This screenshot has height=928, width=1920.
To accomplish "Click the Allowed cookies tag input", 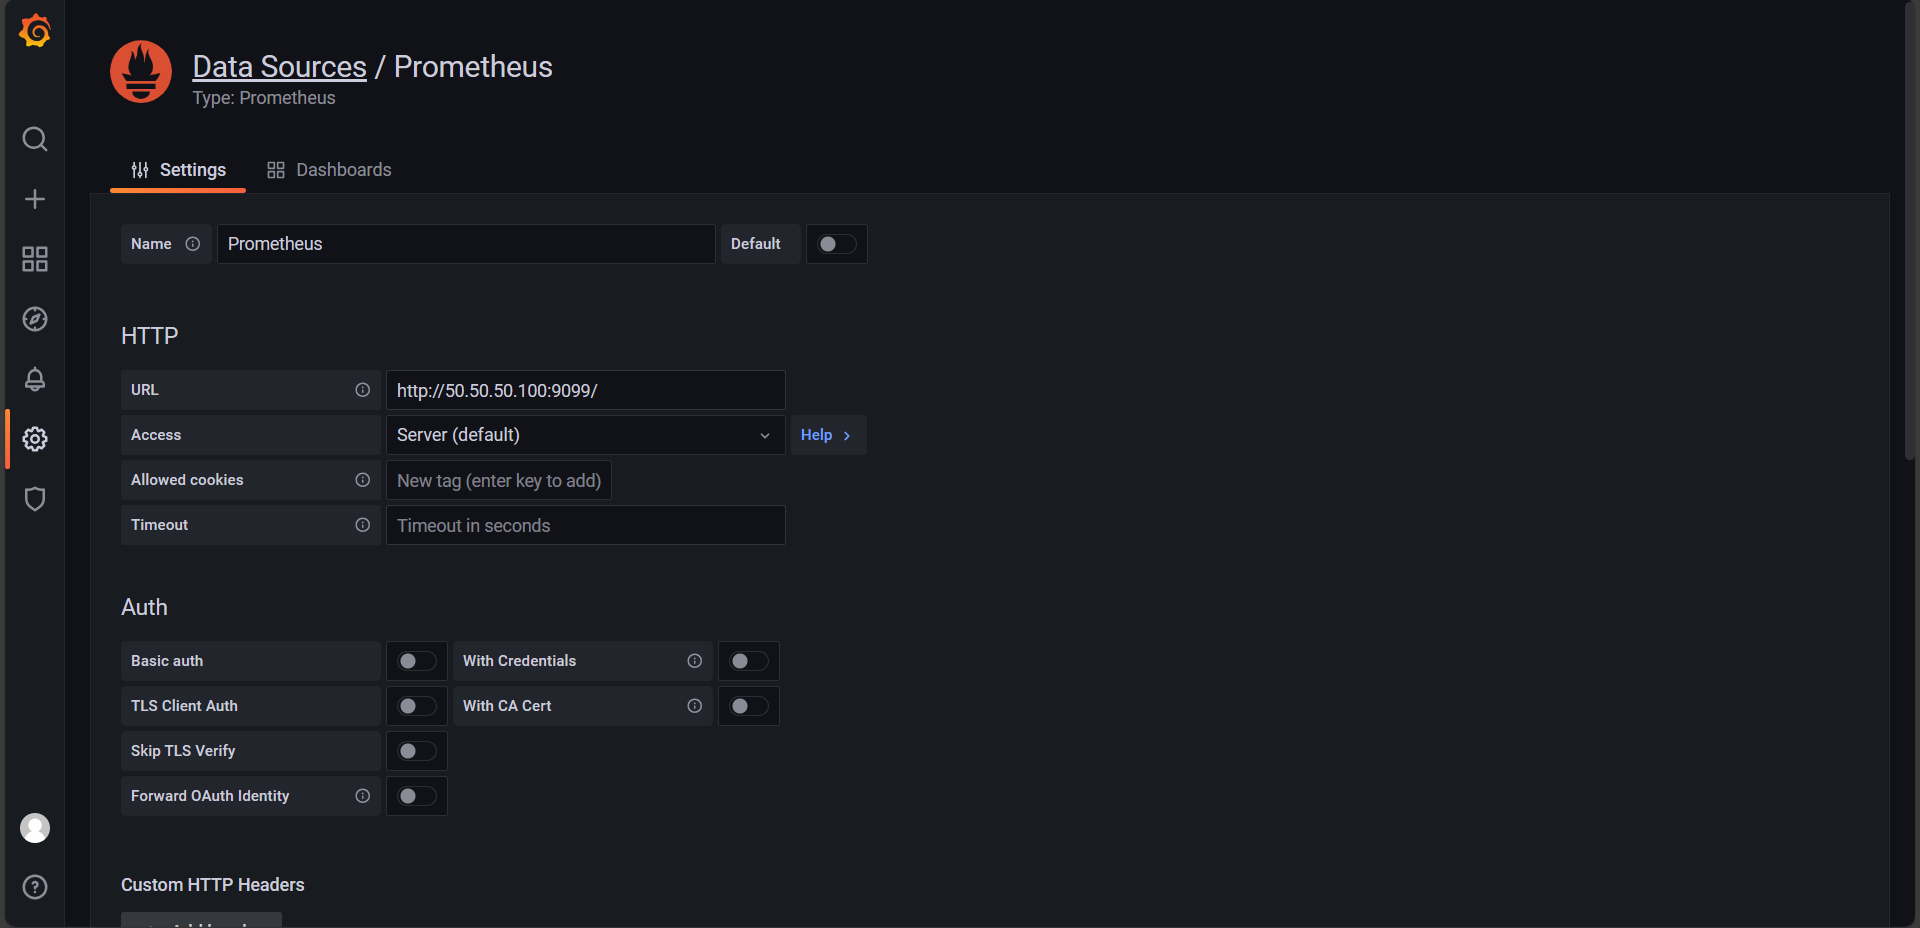I will (x=499, y=480).
